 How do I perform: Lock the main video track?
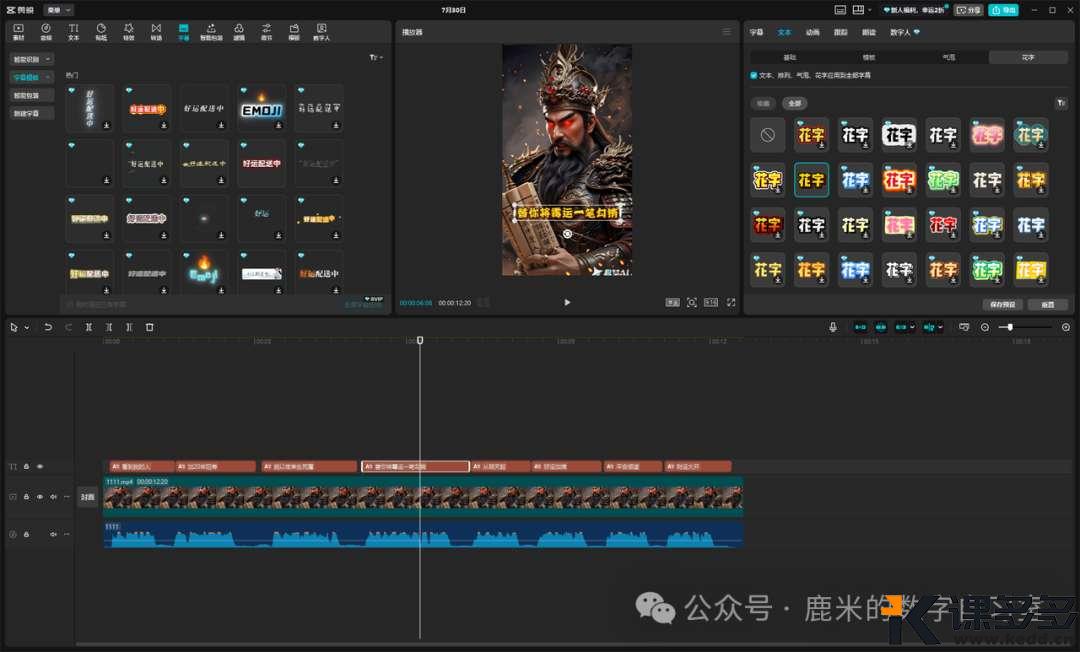click(x=26, y=496)
